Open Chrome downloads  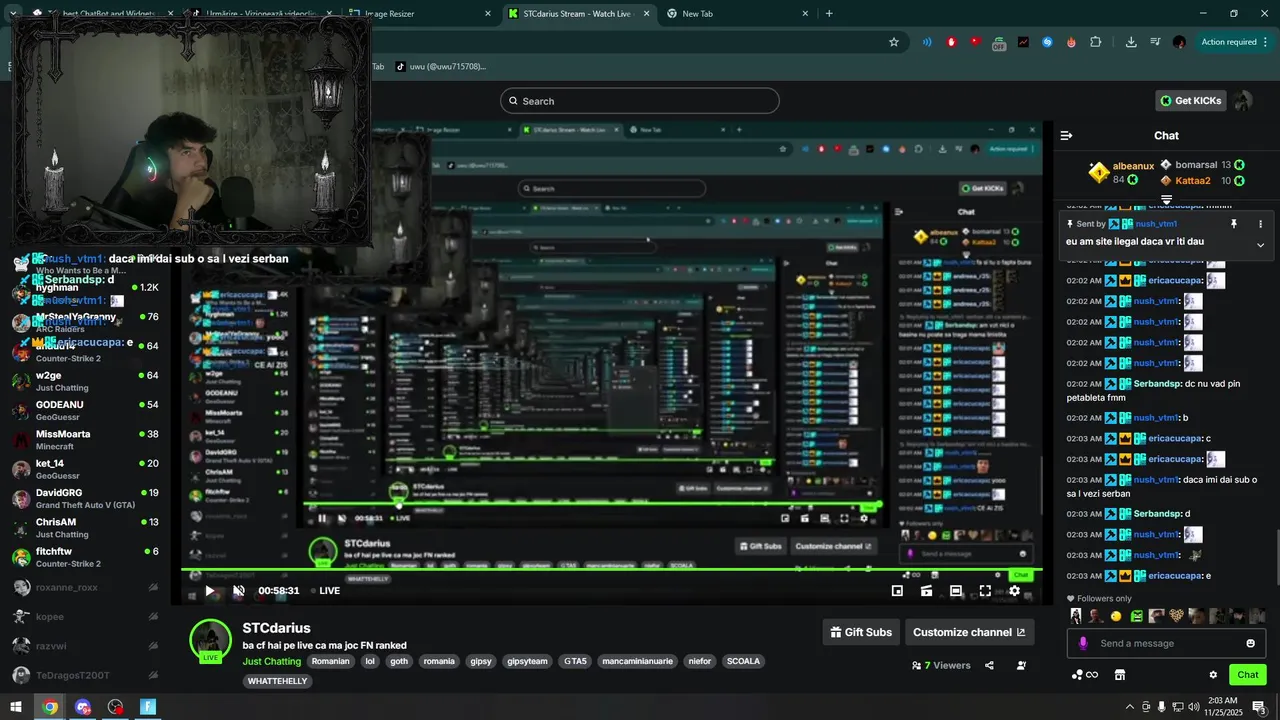[x=1131, y=42]
